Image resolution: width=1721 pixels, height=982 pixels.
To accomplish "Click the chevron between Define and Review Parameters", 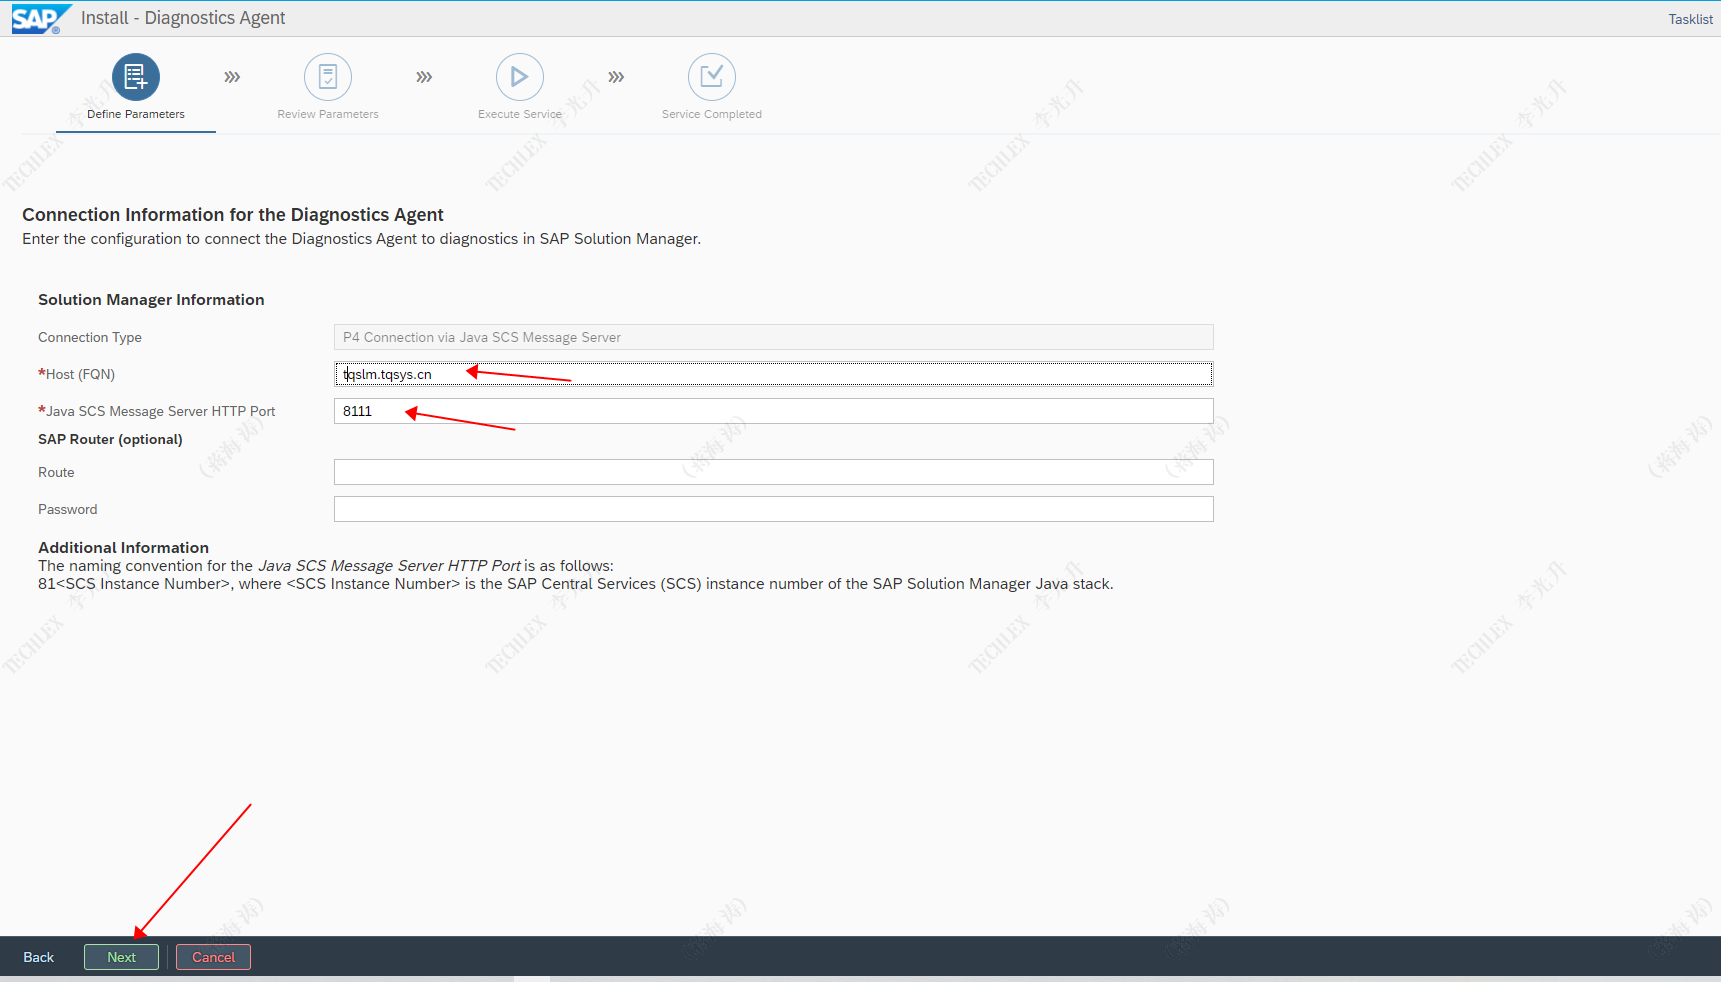I will 232,77.
